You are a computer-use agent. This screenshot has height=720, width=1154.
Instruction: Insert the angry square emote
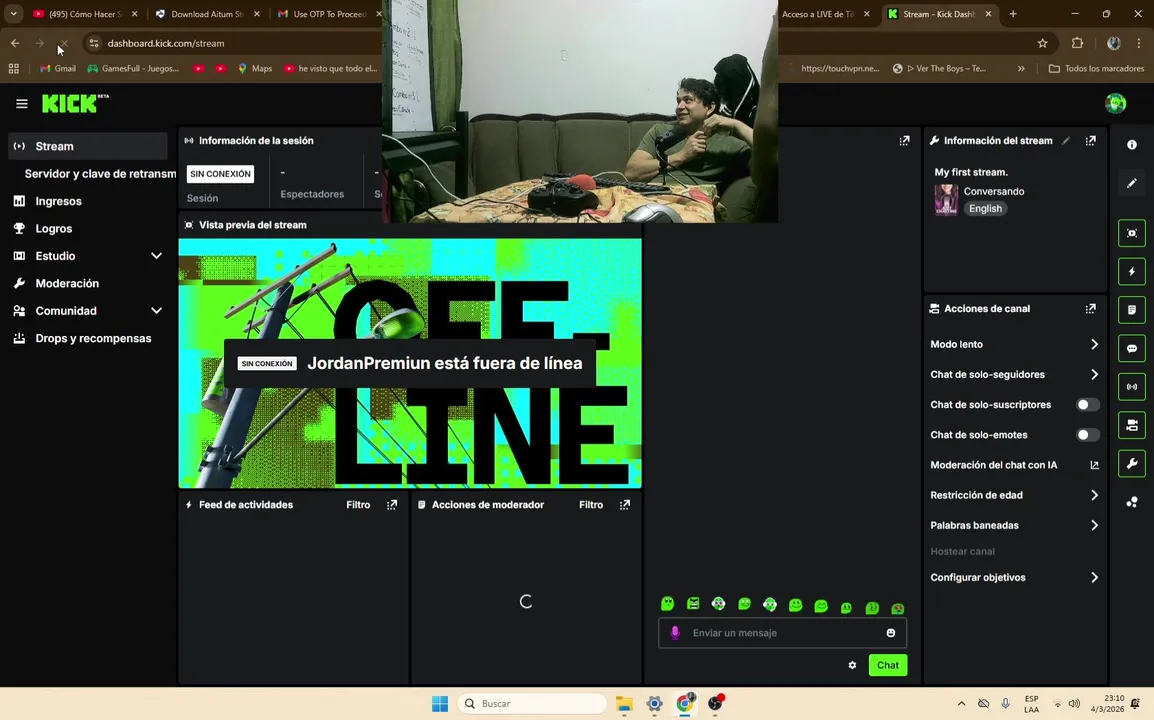pos(693,604)
